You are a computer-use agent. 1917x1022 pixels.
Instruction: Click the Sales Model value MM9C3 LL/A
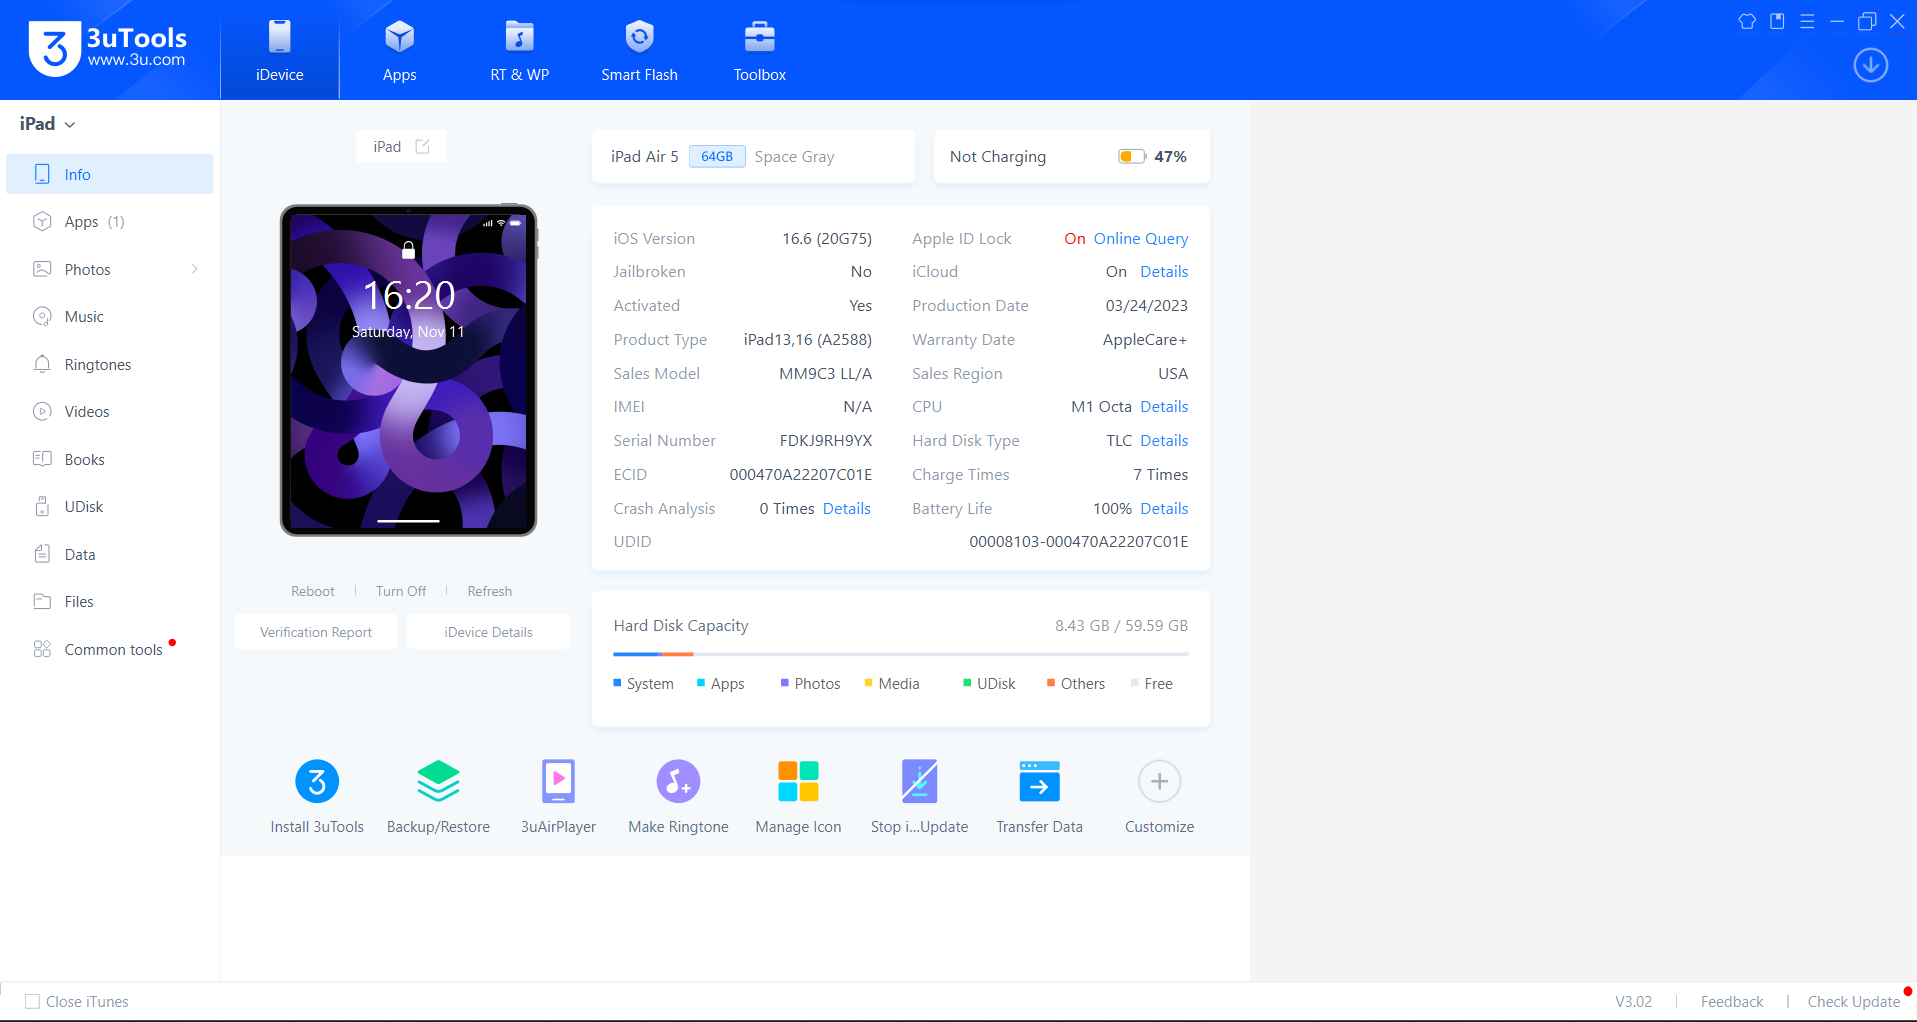826,374
